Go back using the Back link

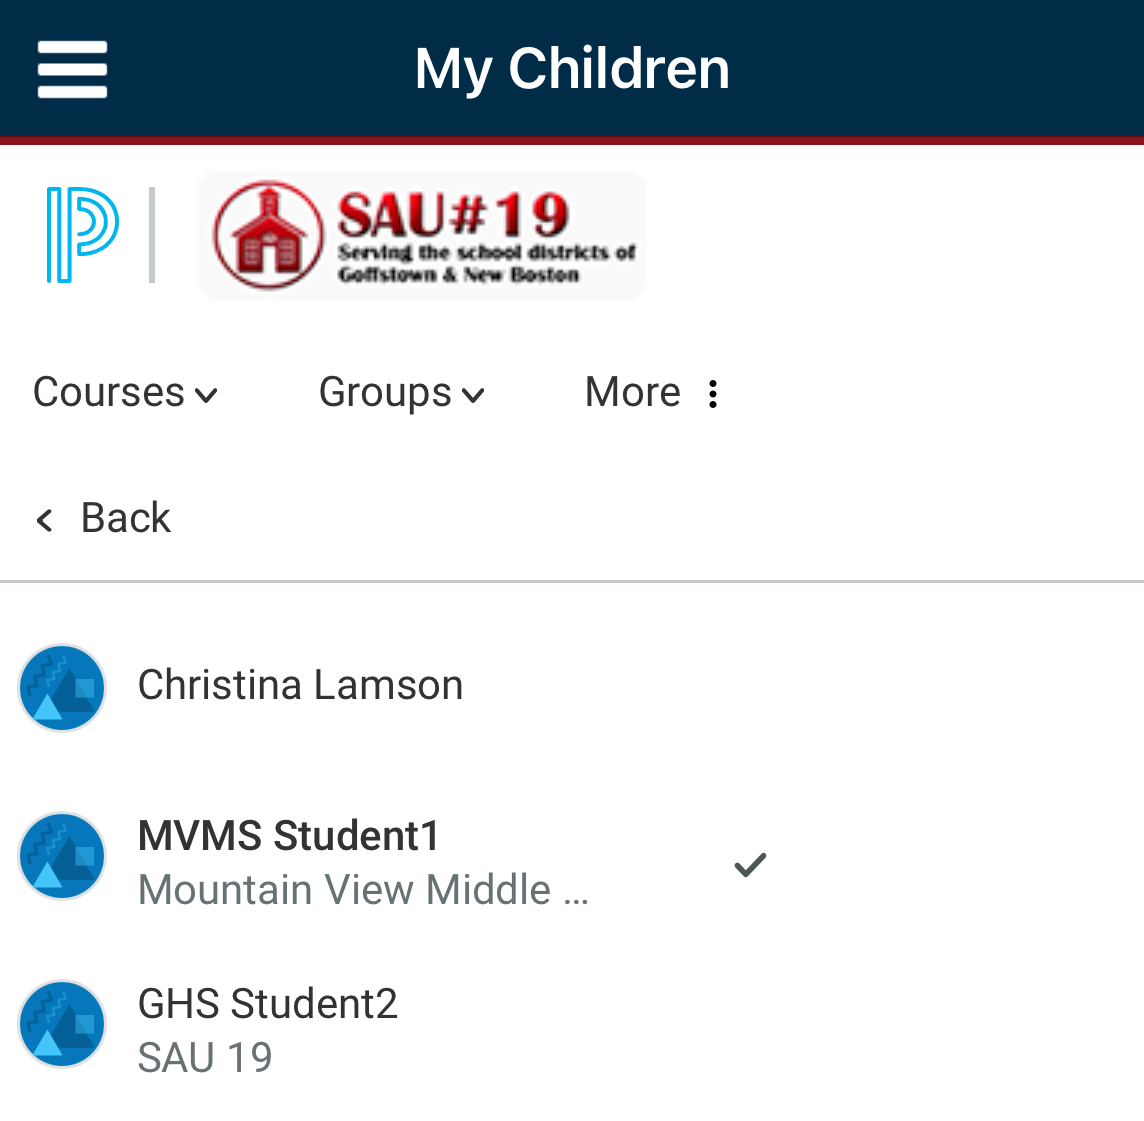click(x=103, y=518)
